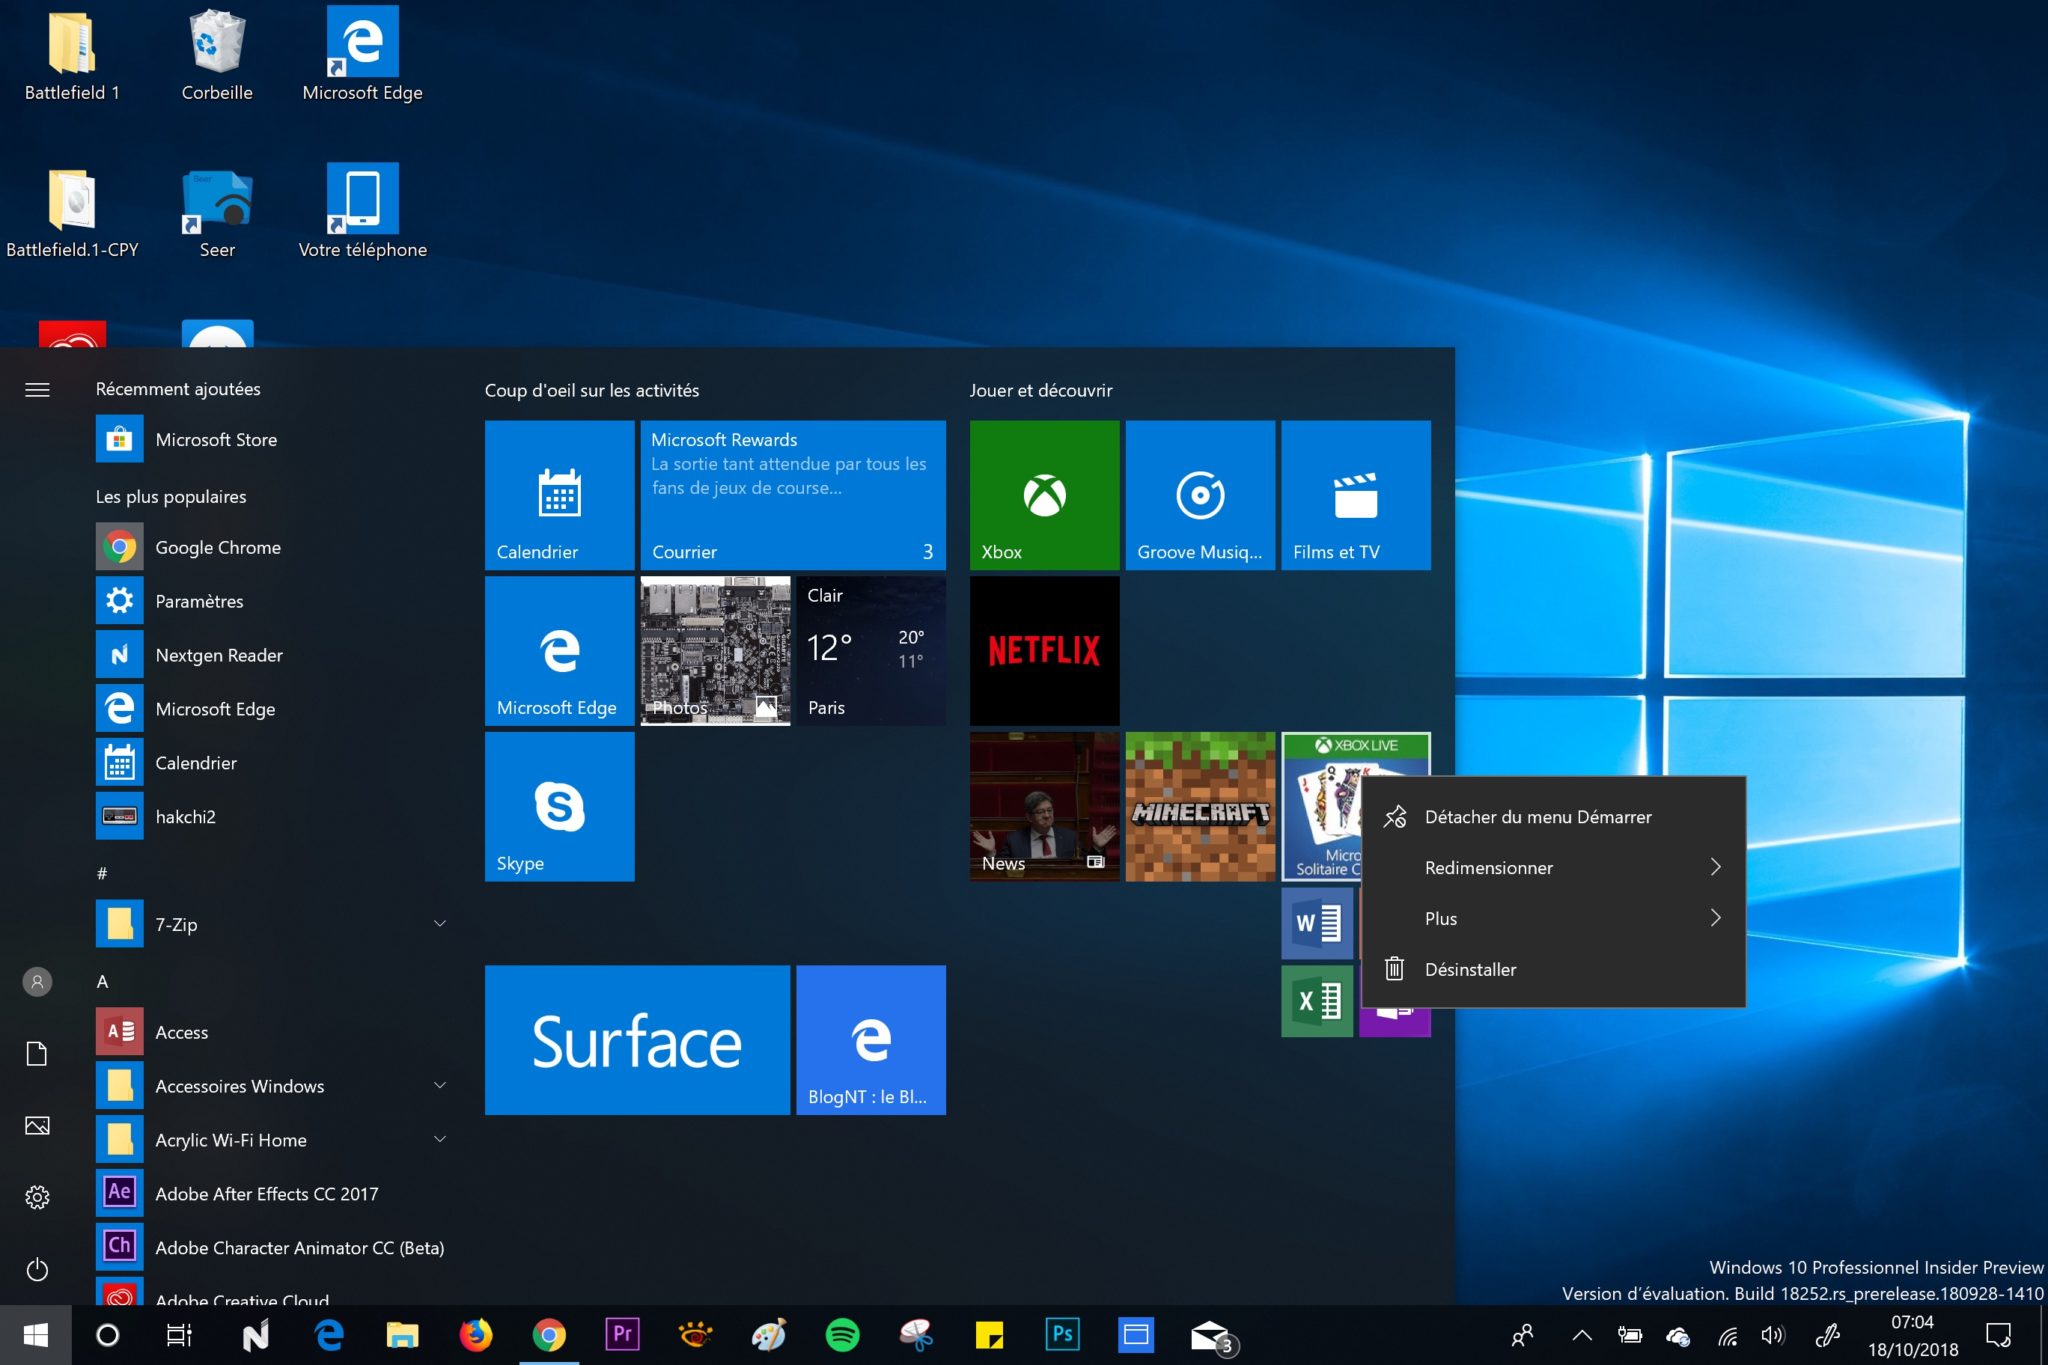This screenshot has width=2048, height=1365.
Task: Open Paramètres in the app list
Action: click(272, 601)
